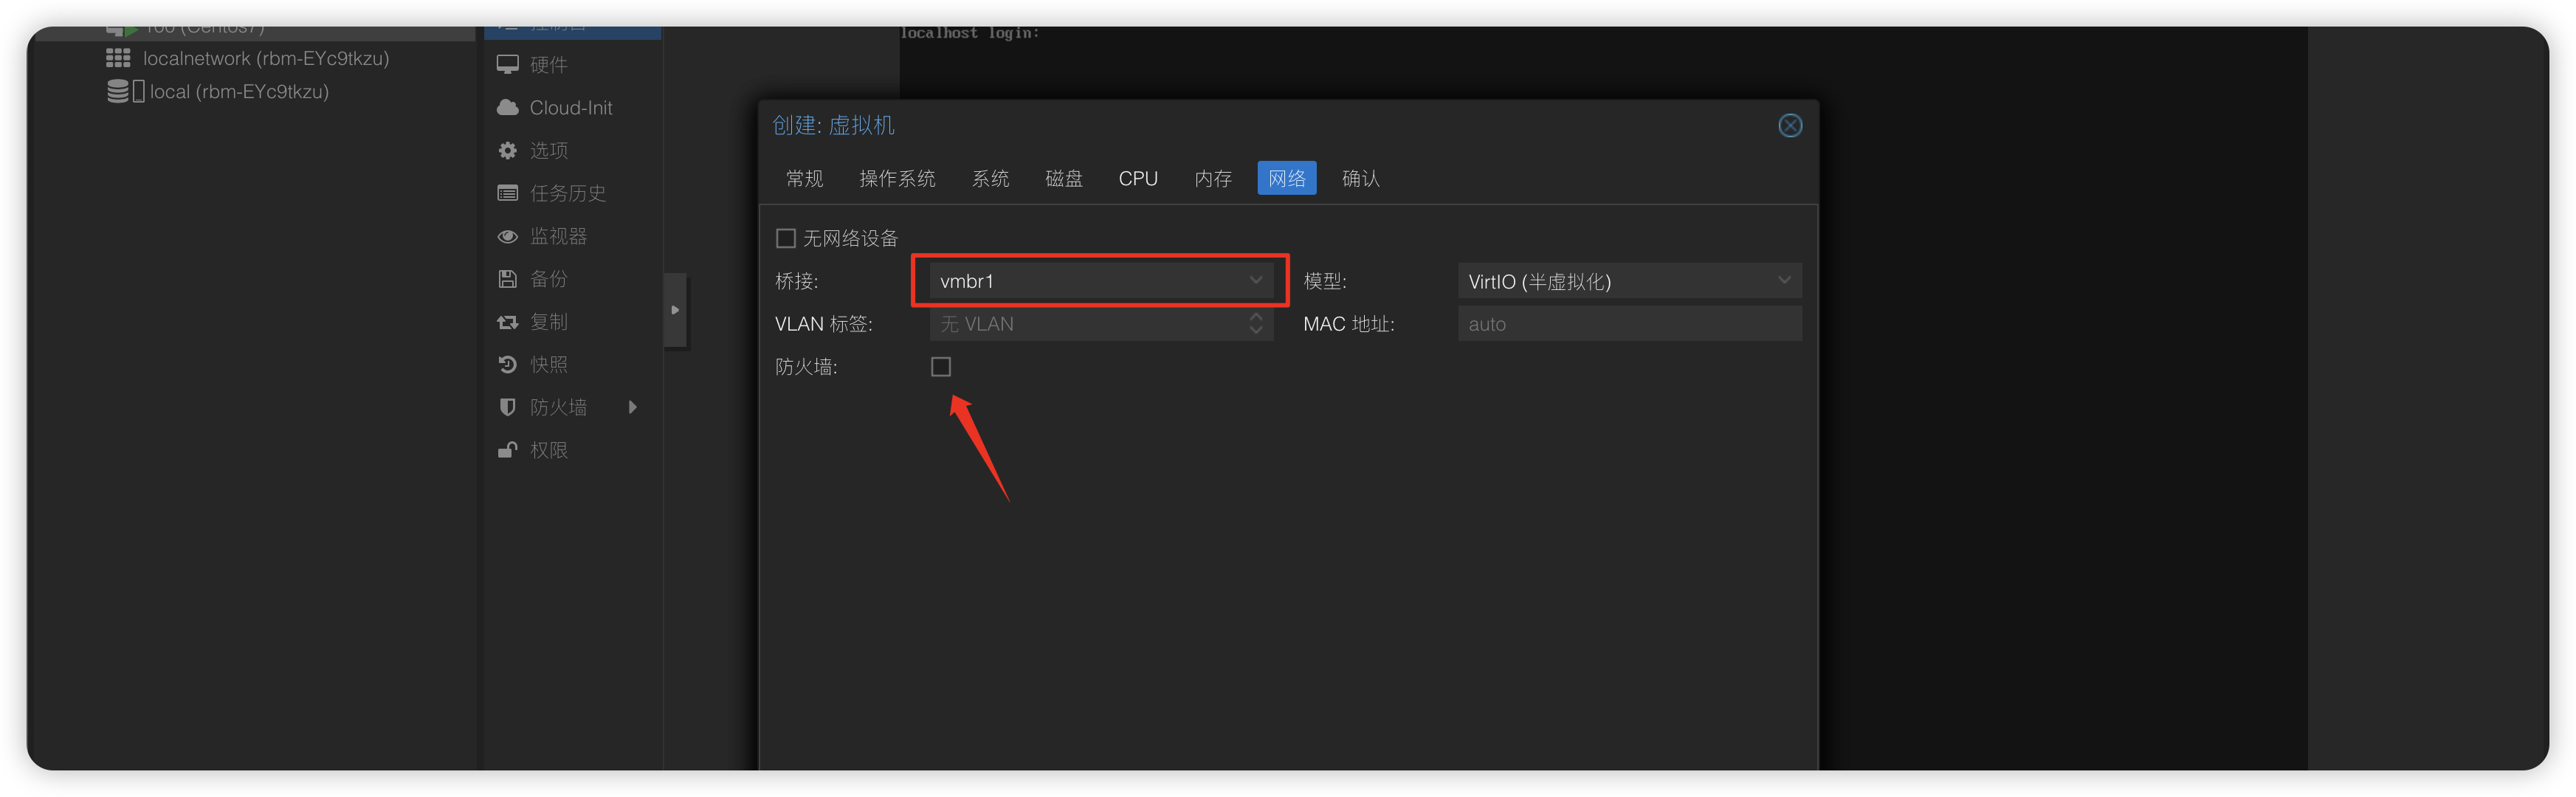Click the Backup floppy disk icon
Screen dimensions: 2576x797
point(508,279)
